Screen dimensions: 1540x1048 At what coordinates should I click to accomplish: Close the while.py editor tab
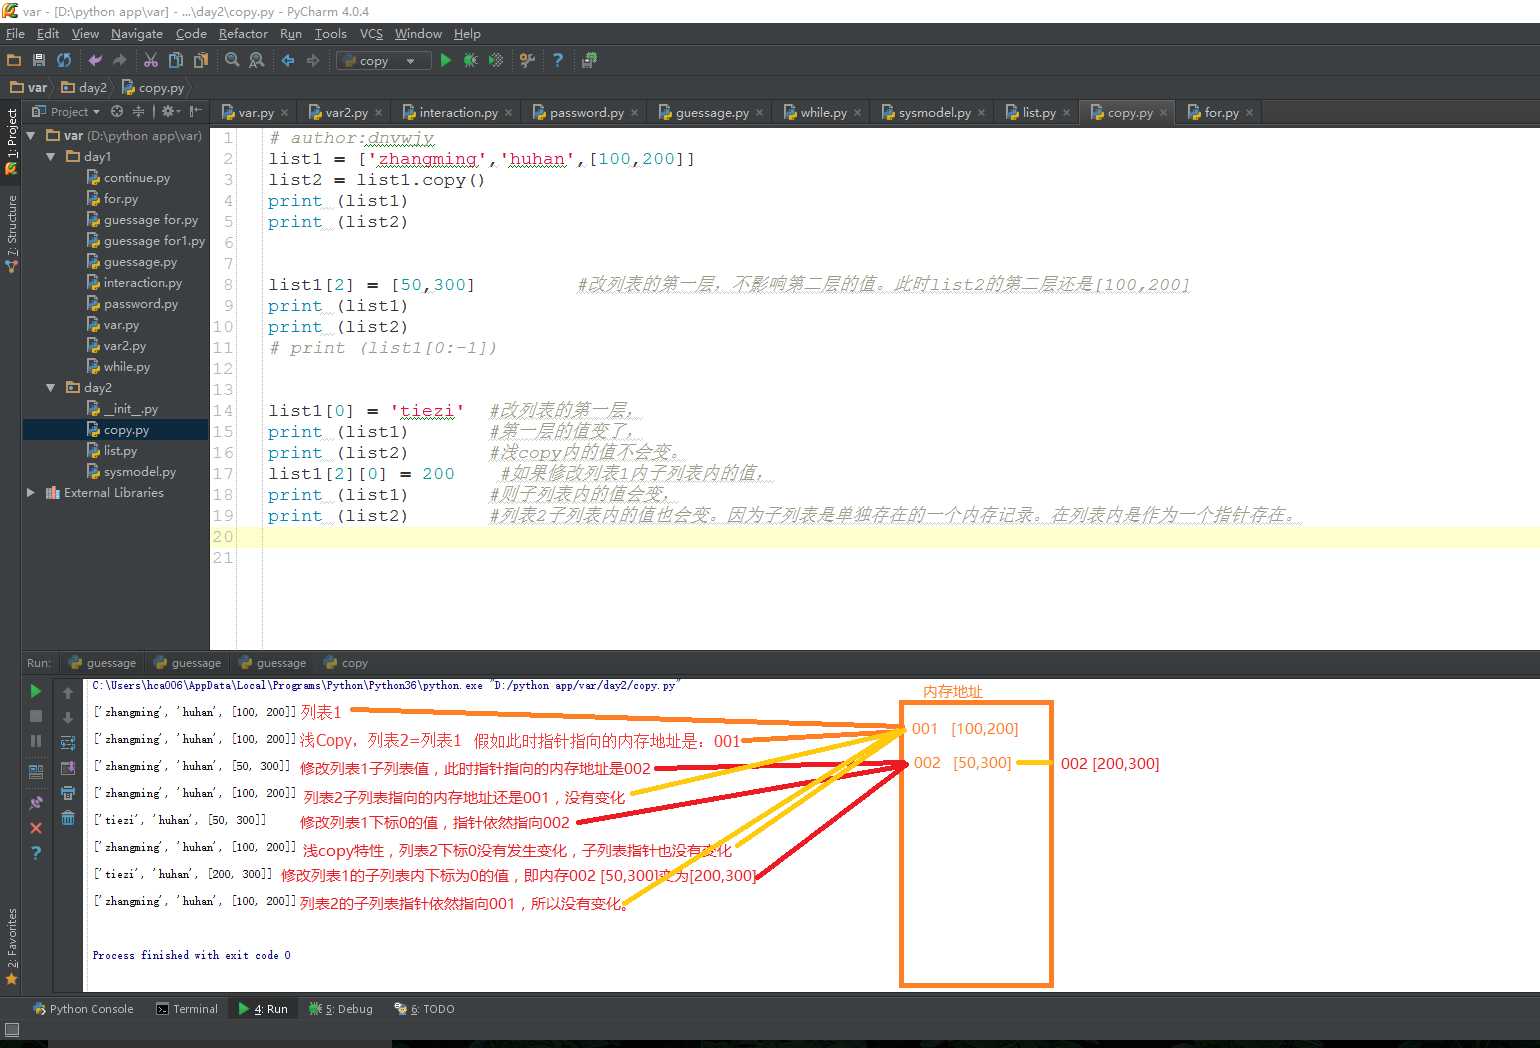pyautogui.click(x=857, y=113)
